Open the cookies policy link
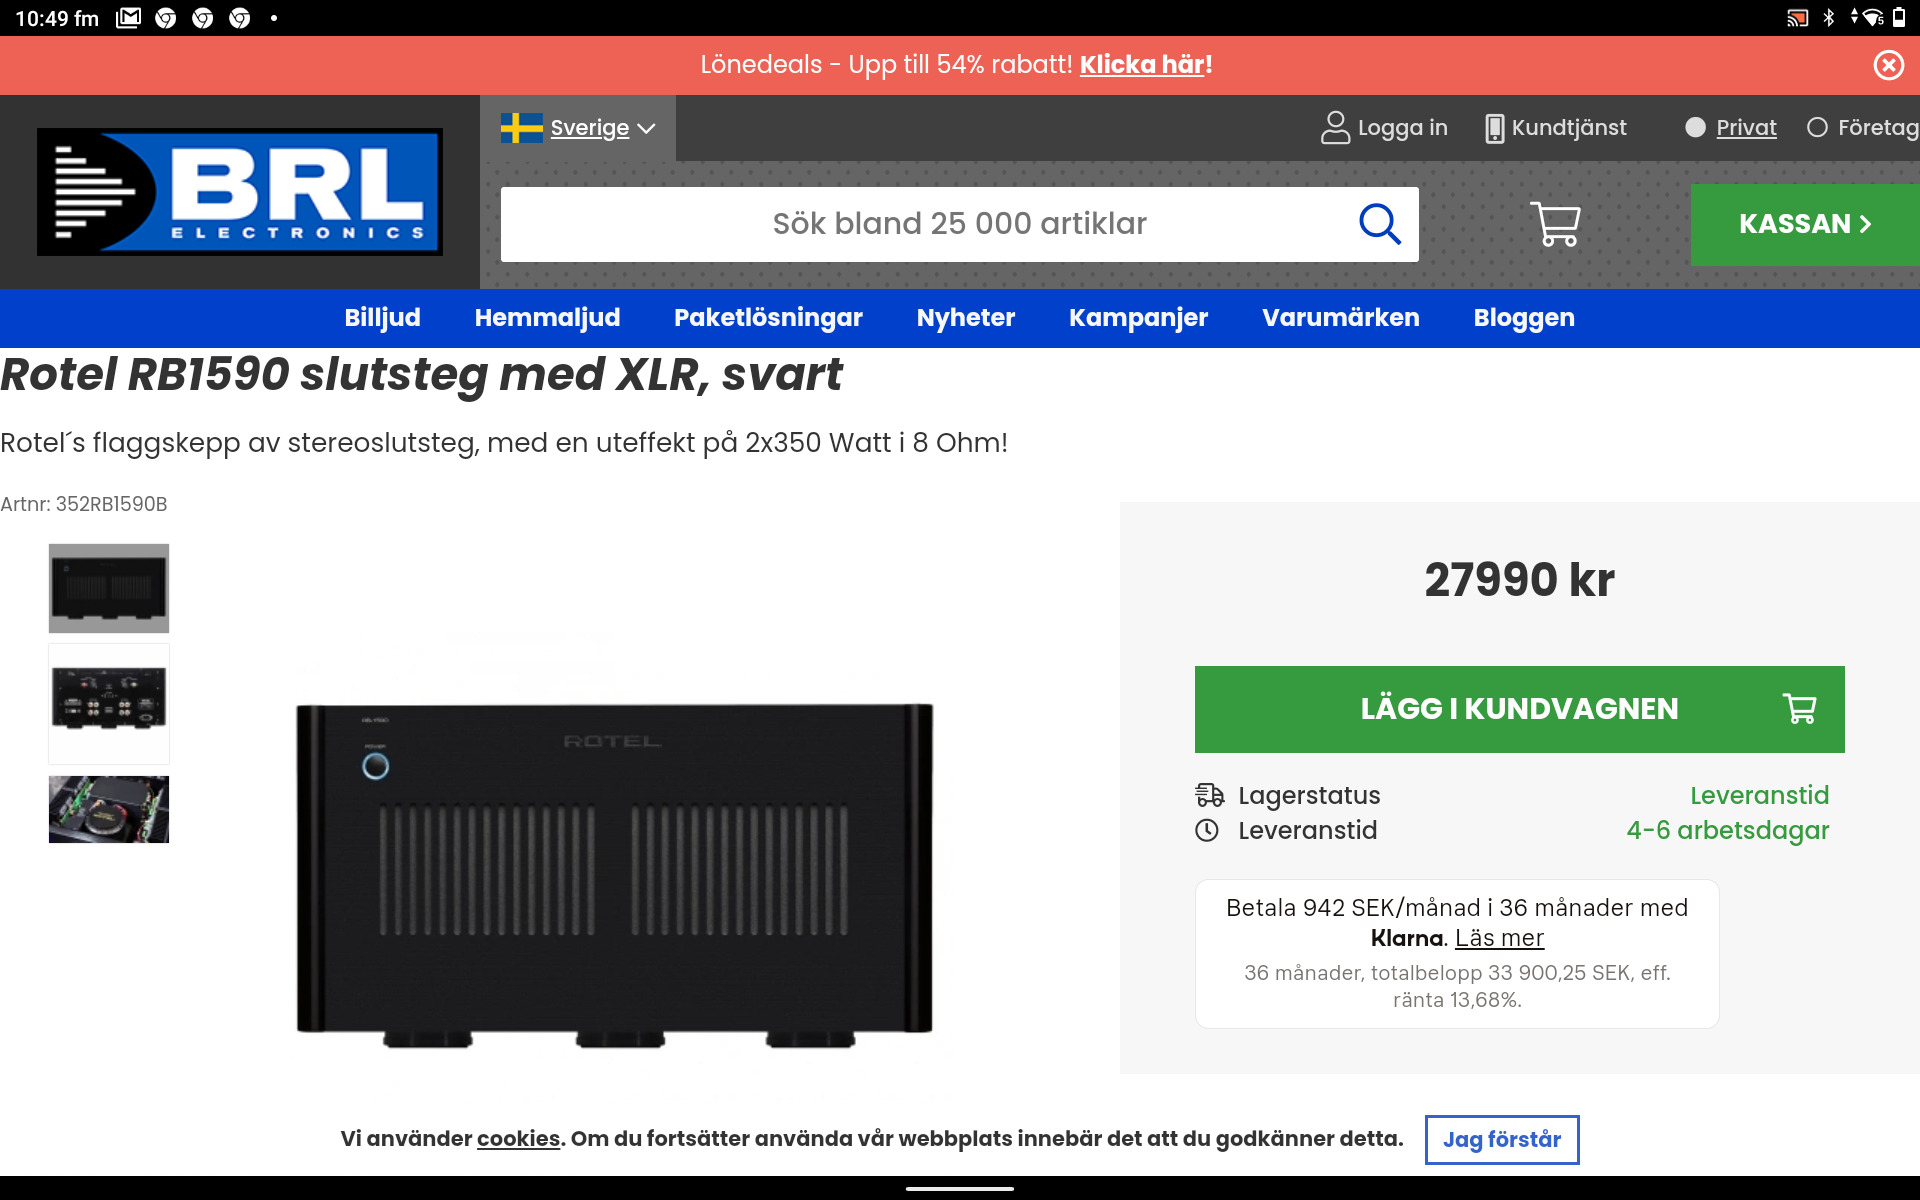The width and height of the screenshot is (1920, 1200). pos(518,1139)
